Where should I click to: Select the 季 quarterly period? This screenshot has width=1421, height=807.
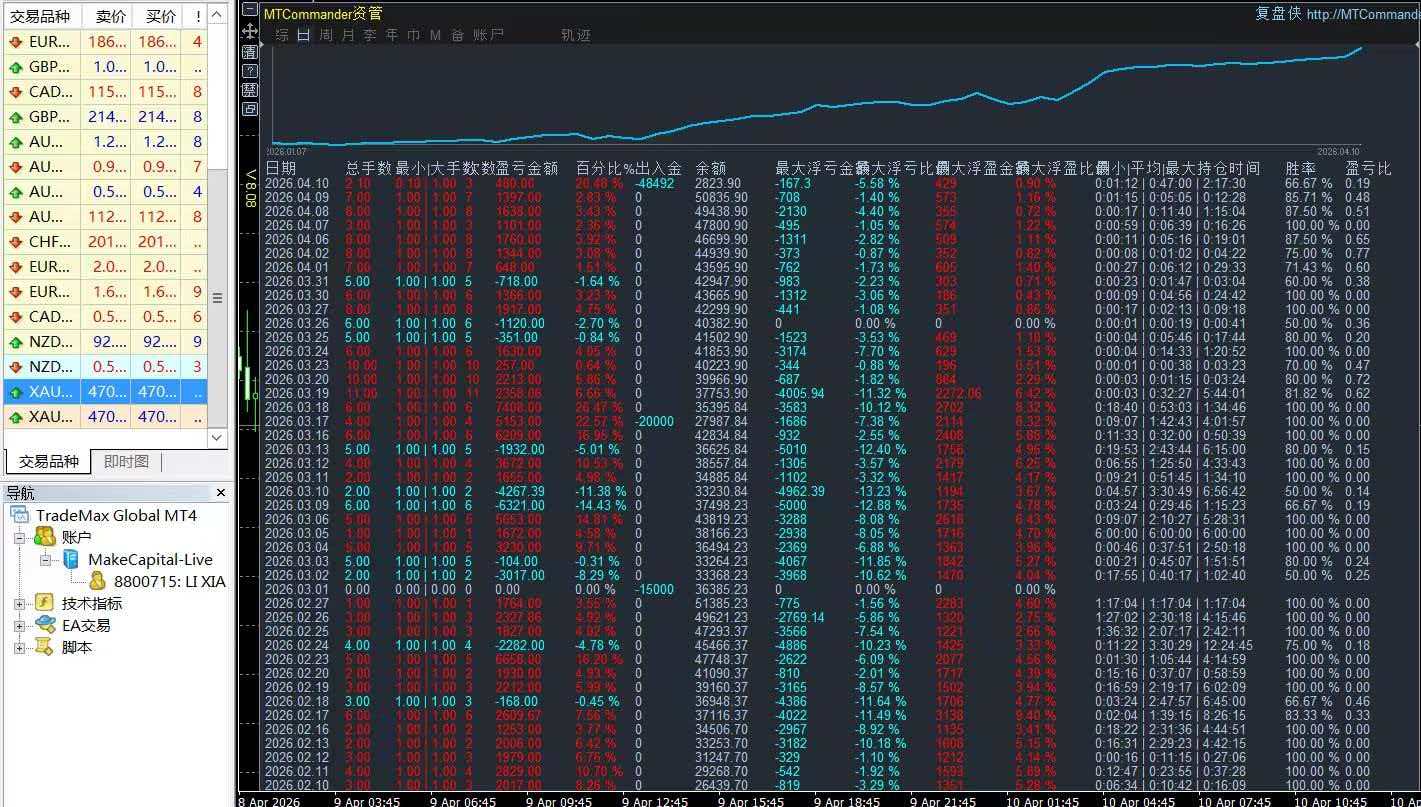tap(370, 35)
